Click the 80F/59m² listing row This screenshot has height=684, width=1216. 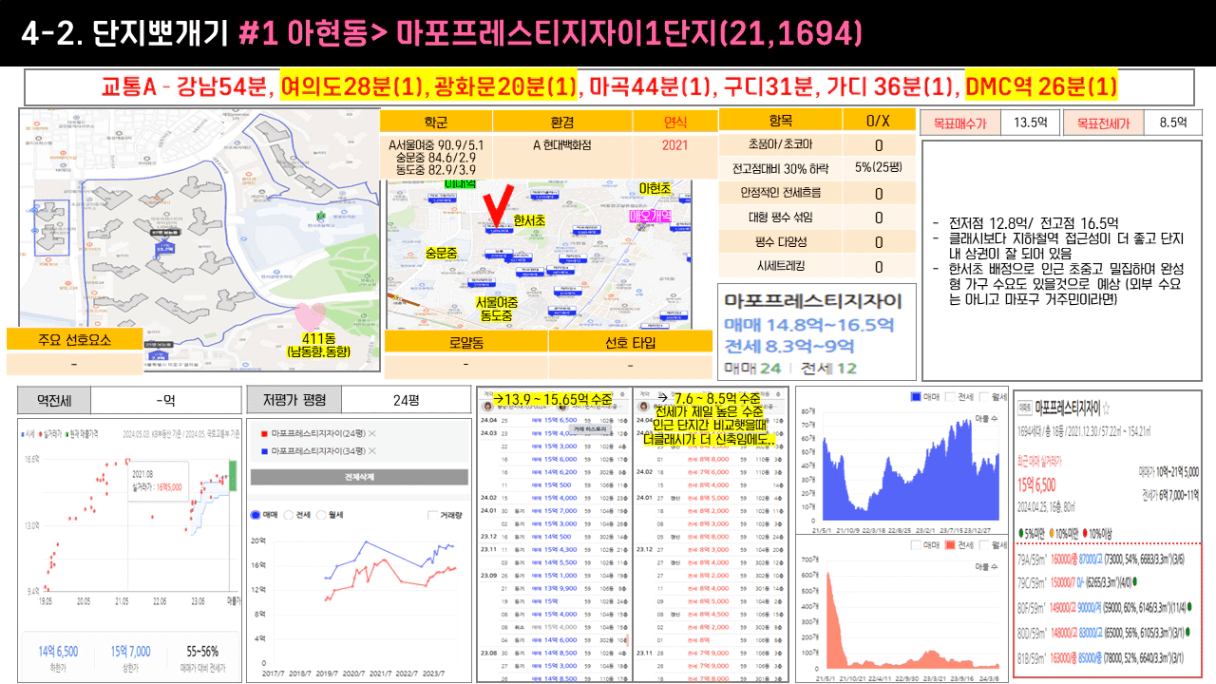point(1107,608)
